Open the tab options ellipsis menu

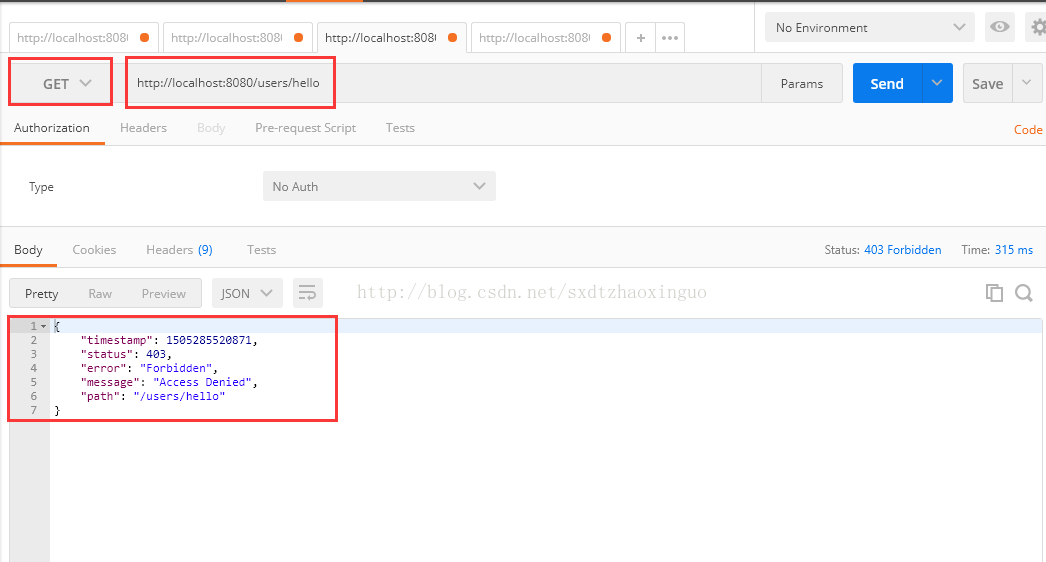tap(670, 38)
